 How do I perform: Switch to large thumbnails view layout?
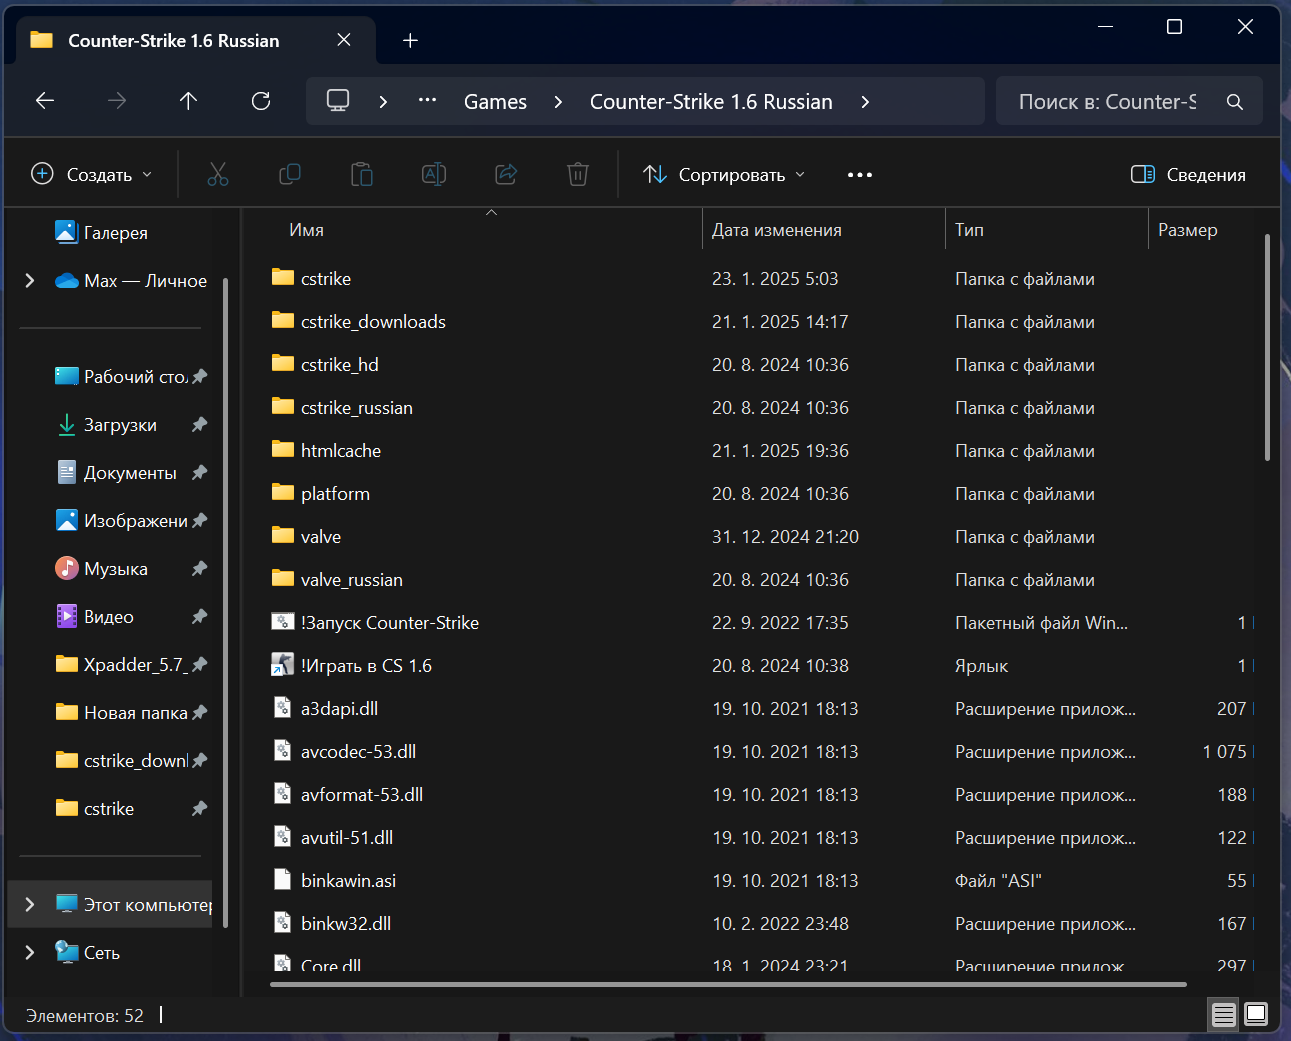point(1256,1015)
